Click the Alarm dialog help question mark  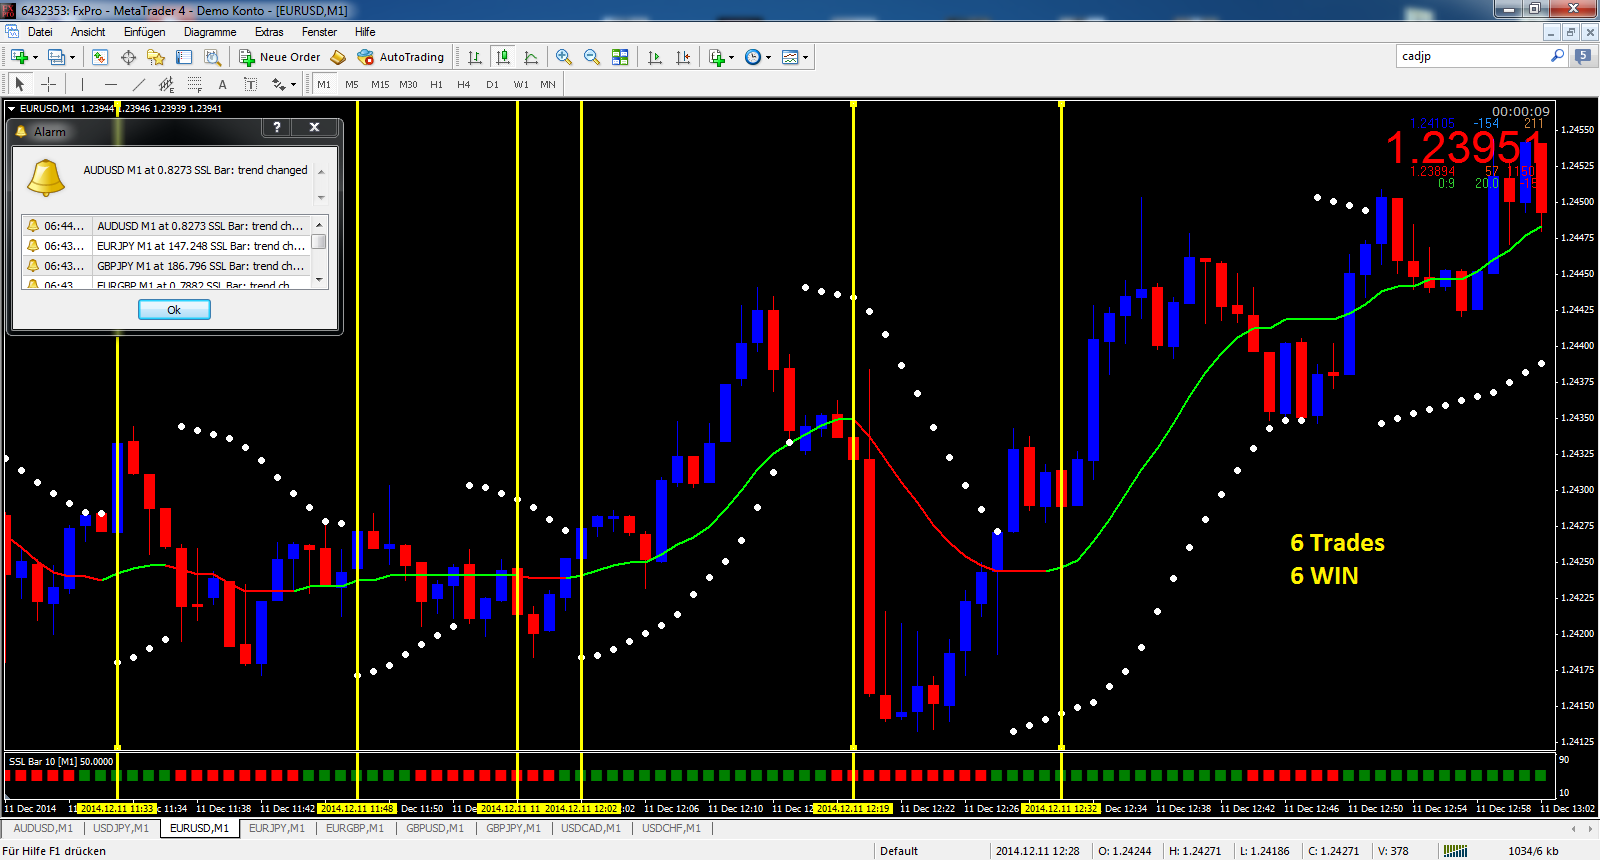277,127
